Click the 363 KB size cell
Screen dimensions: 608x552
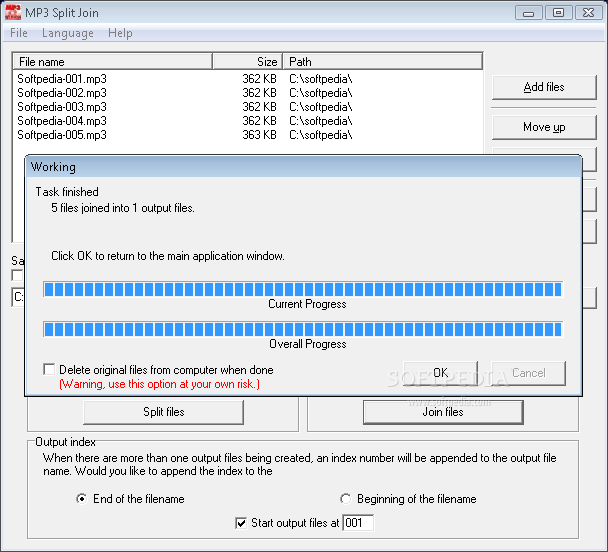259,135
